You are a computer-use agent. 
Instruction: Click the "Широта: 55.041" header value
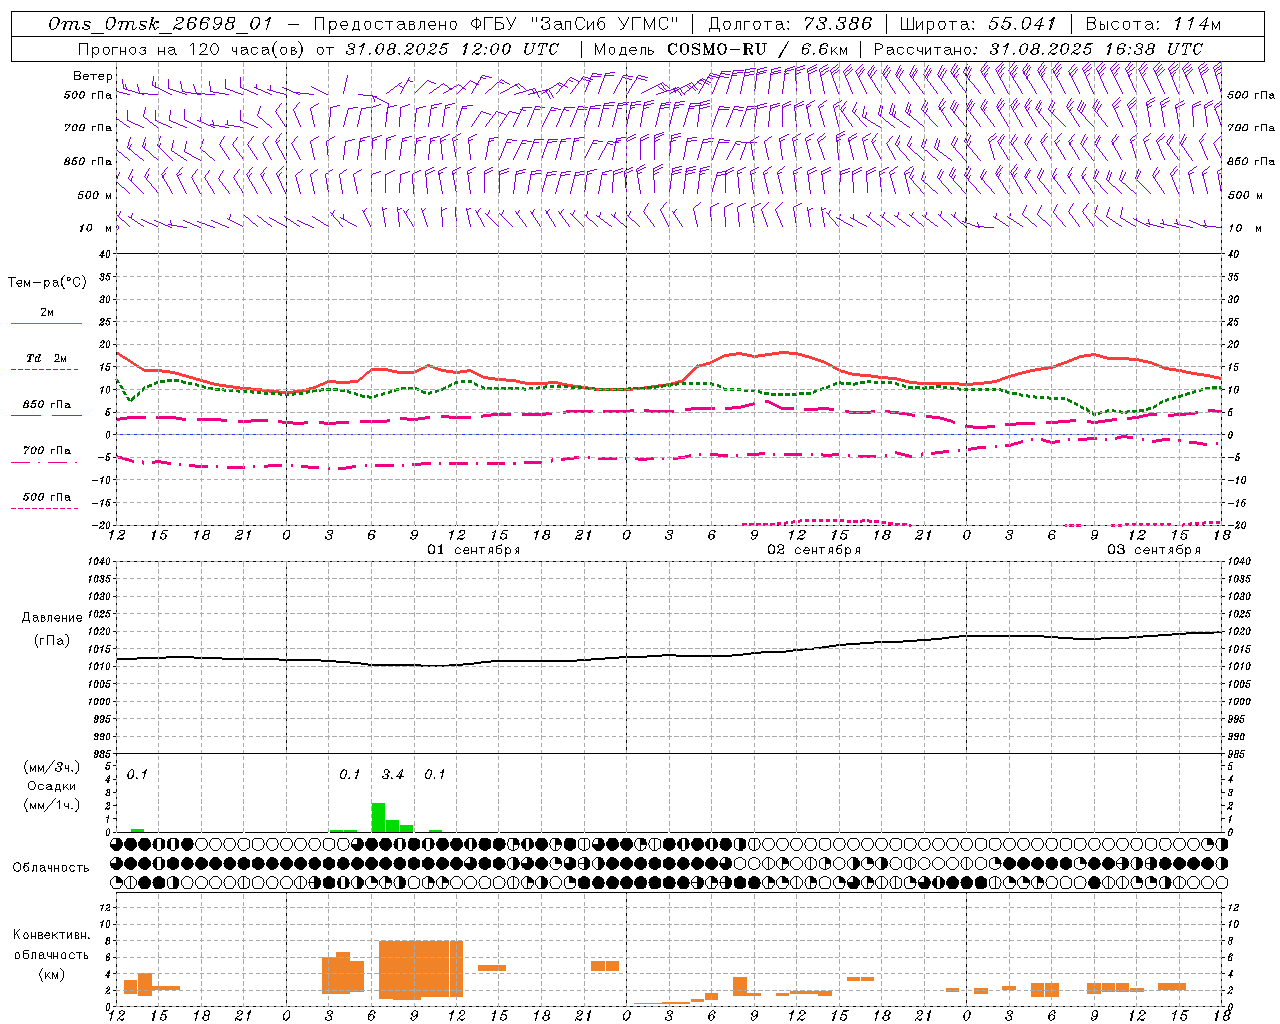[x=978, y=25]
